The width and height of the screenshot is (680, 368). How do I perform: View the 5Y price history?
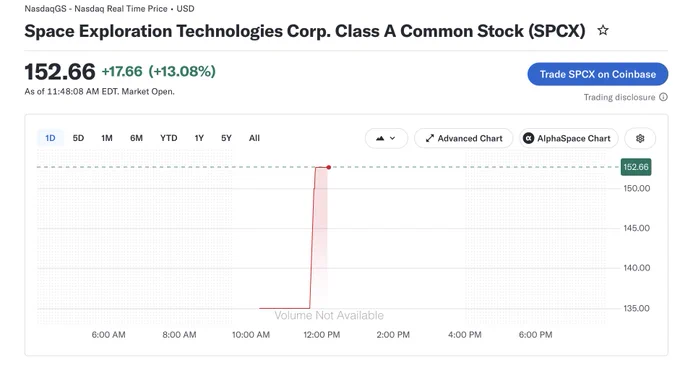click(x=226, y=138)
